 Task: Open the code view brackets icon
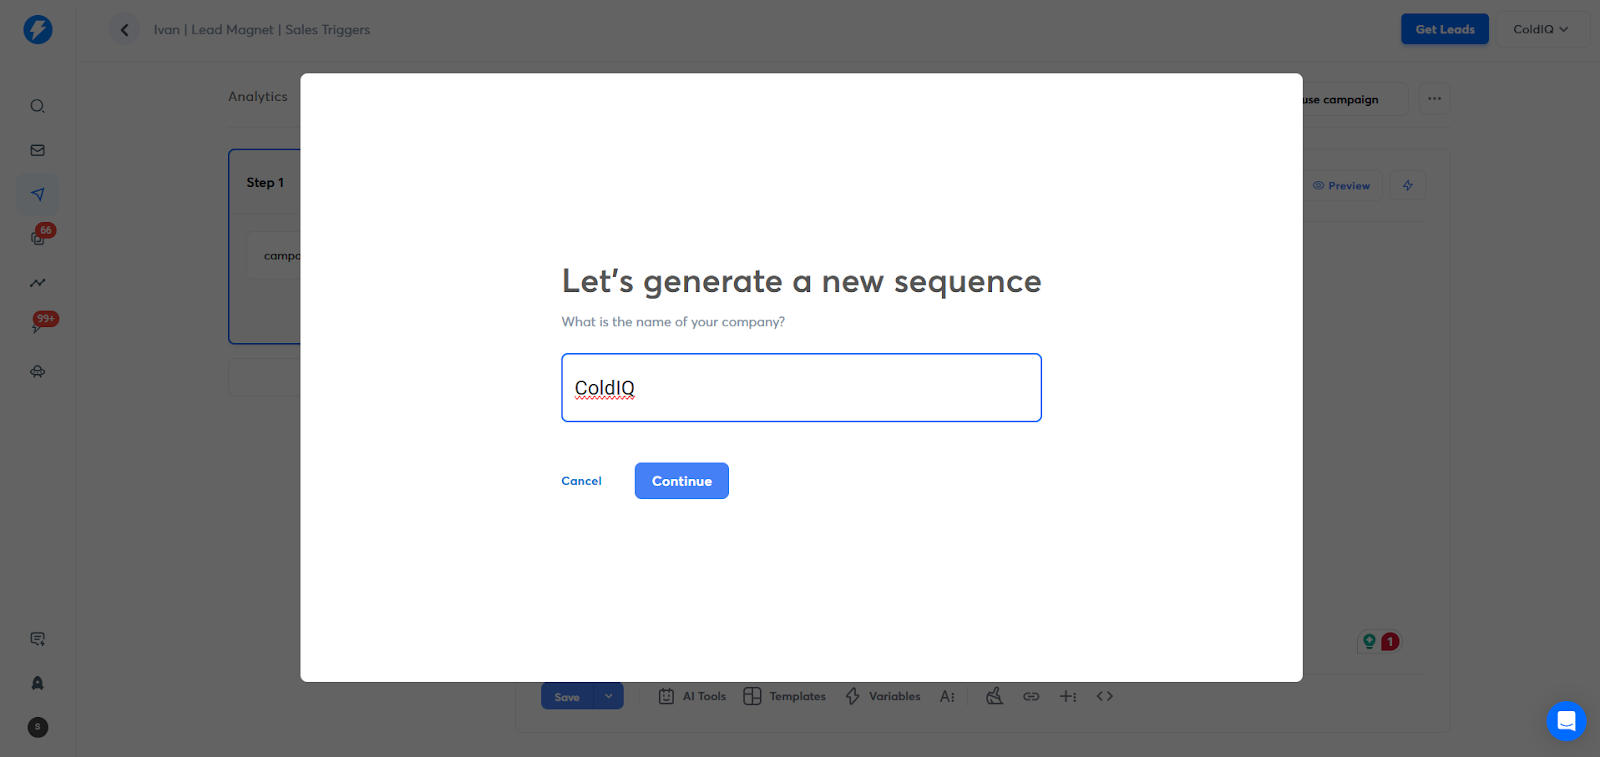coord(1105,696)
